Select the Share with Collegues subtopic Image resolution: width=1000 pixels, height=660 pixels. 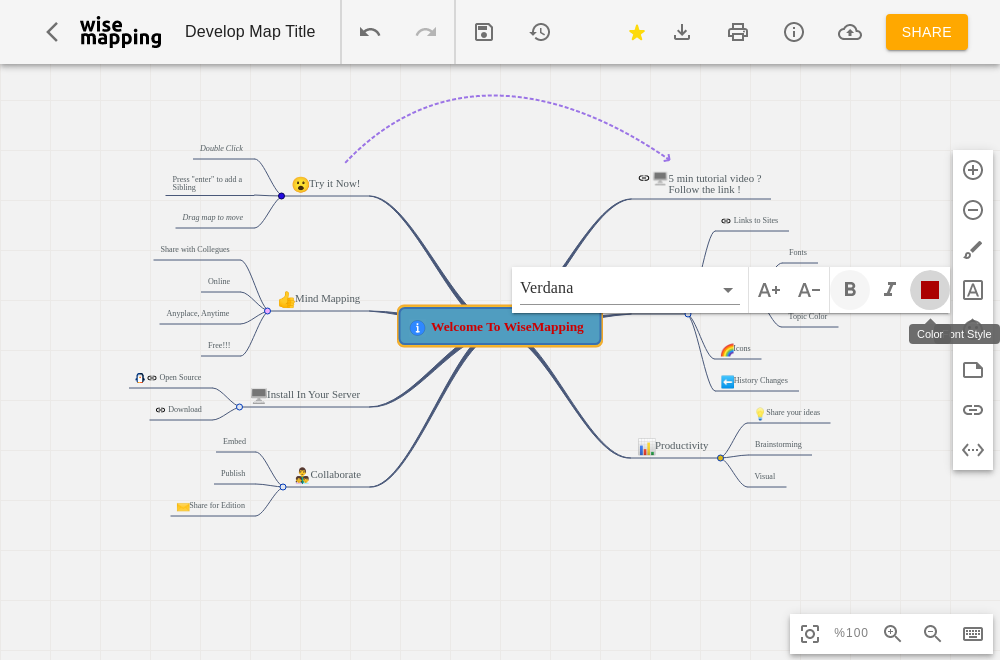pos(195,249)
